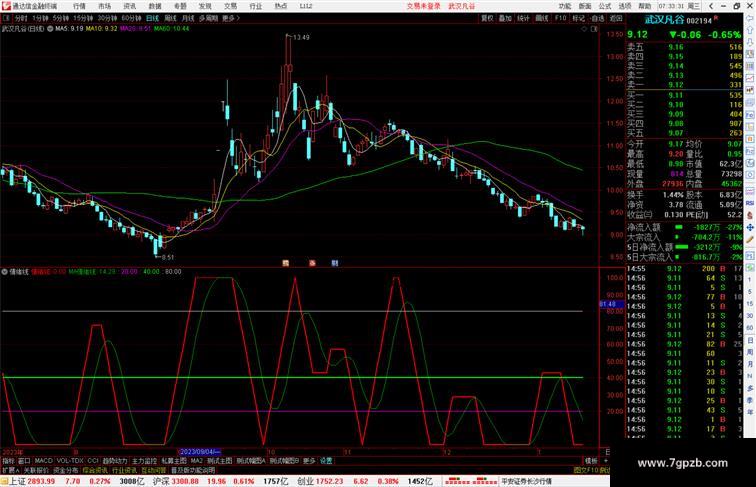The width and height of the screenshot is (756, 487).
Task: Open the 功能 menu at top right
Action: pos(565,6)
